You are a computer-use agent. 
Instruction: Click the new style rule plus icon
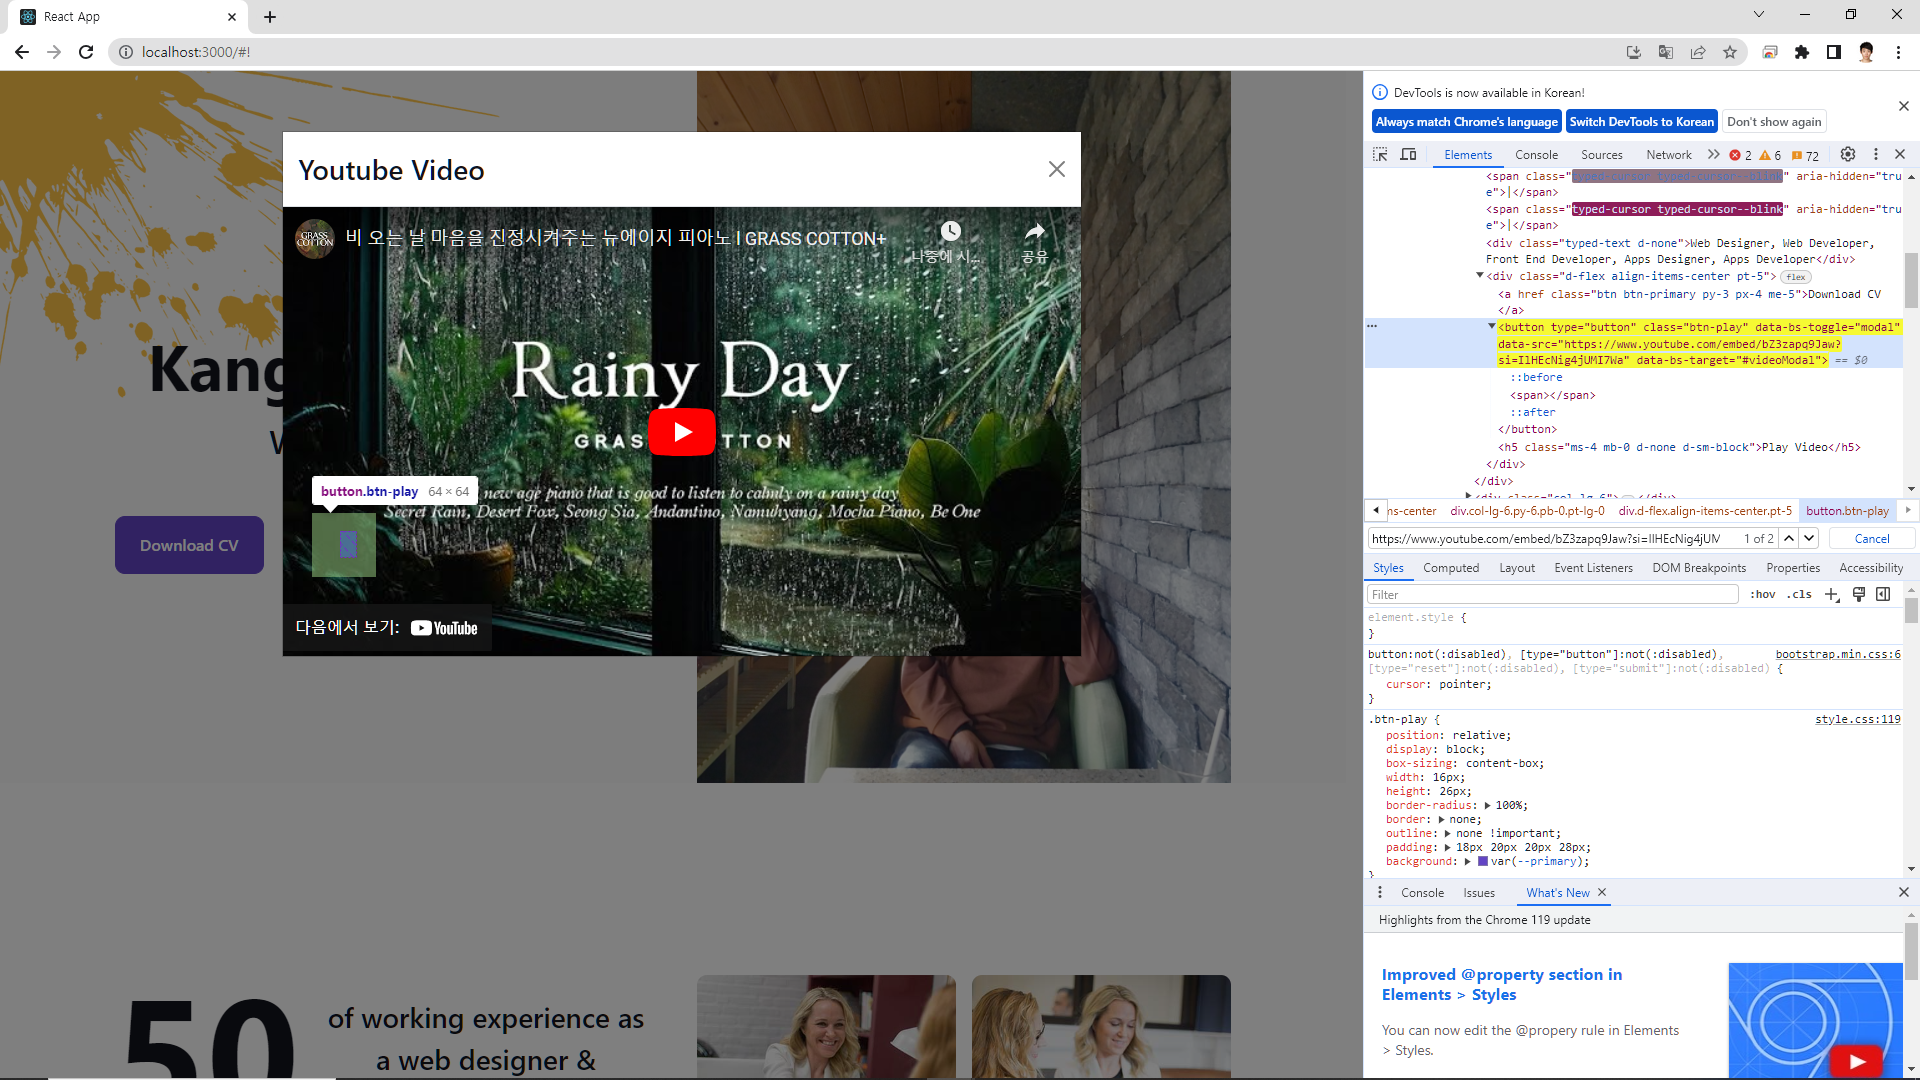(x=1831, y=594)
